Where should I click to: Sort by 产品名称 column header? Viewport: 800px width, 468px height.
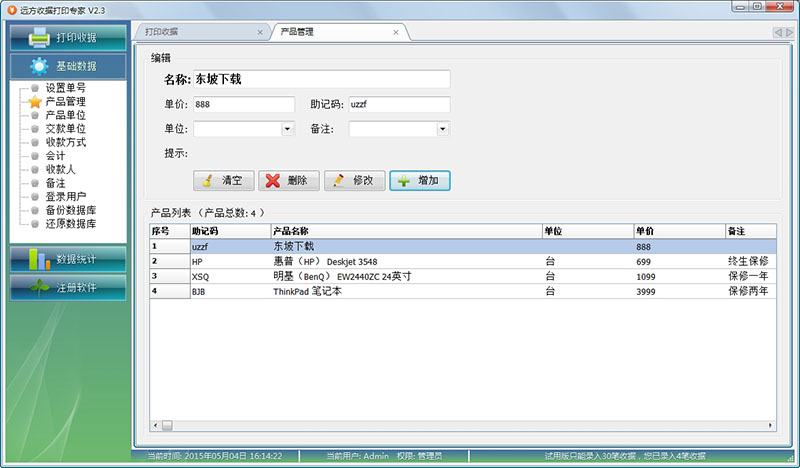[x=407, y=231]
